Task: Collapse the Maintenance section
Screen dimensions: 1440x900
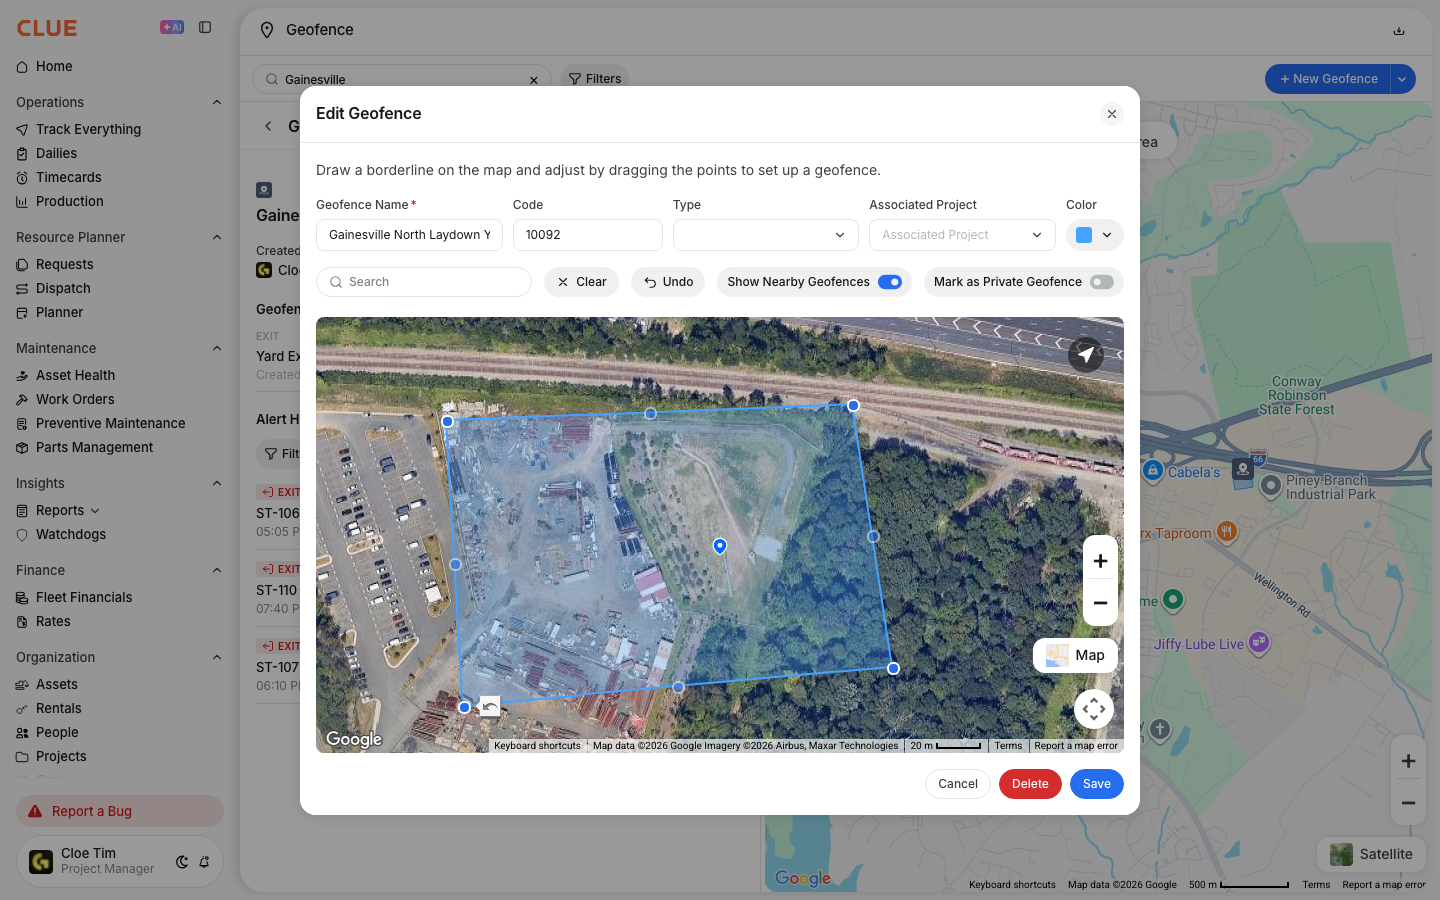Action: (x=217, y=348)
